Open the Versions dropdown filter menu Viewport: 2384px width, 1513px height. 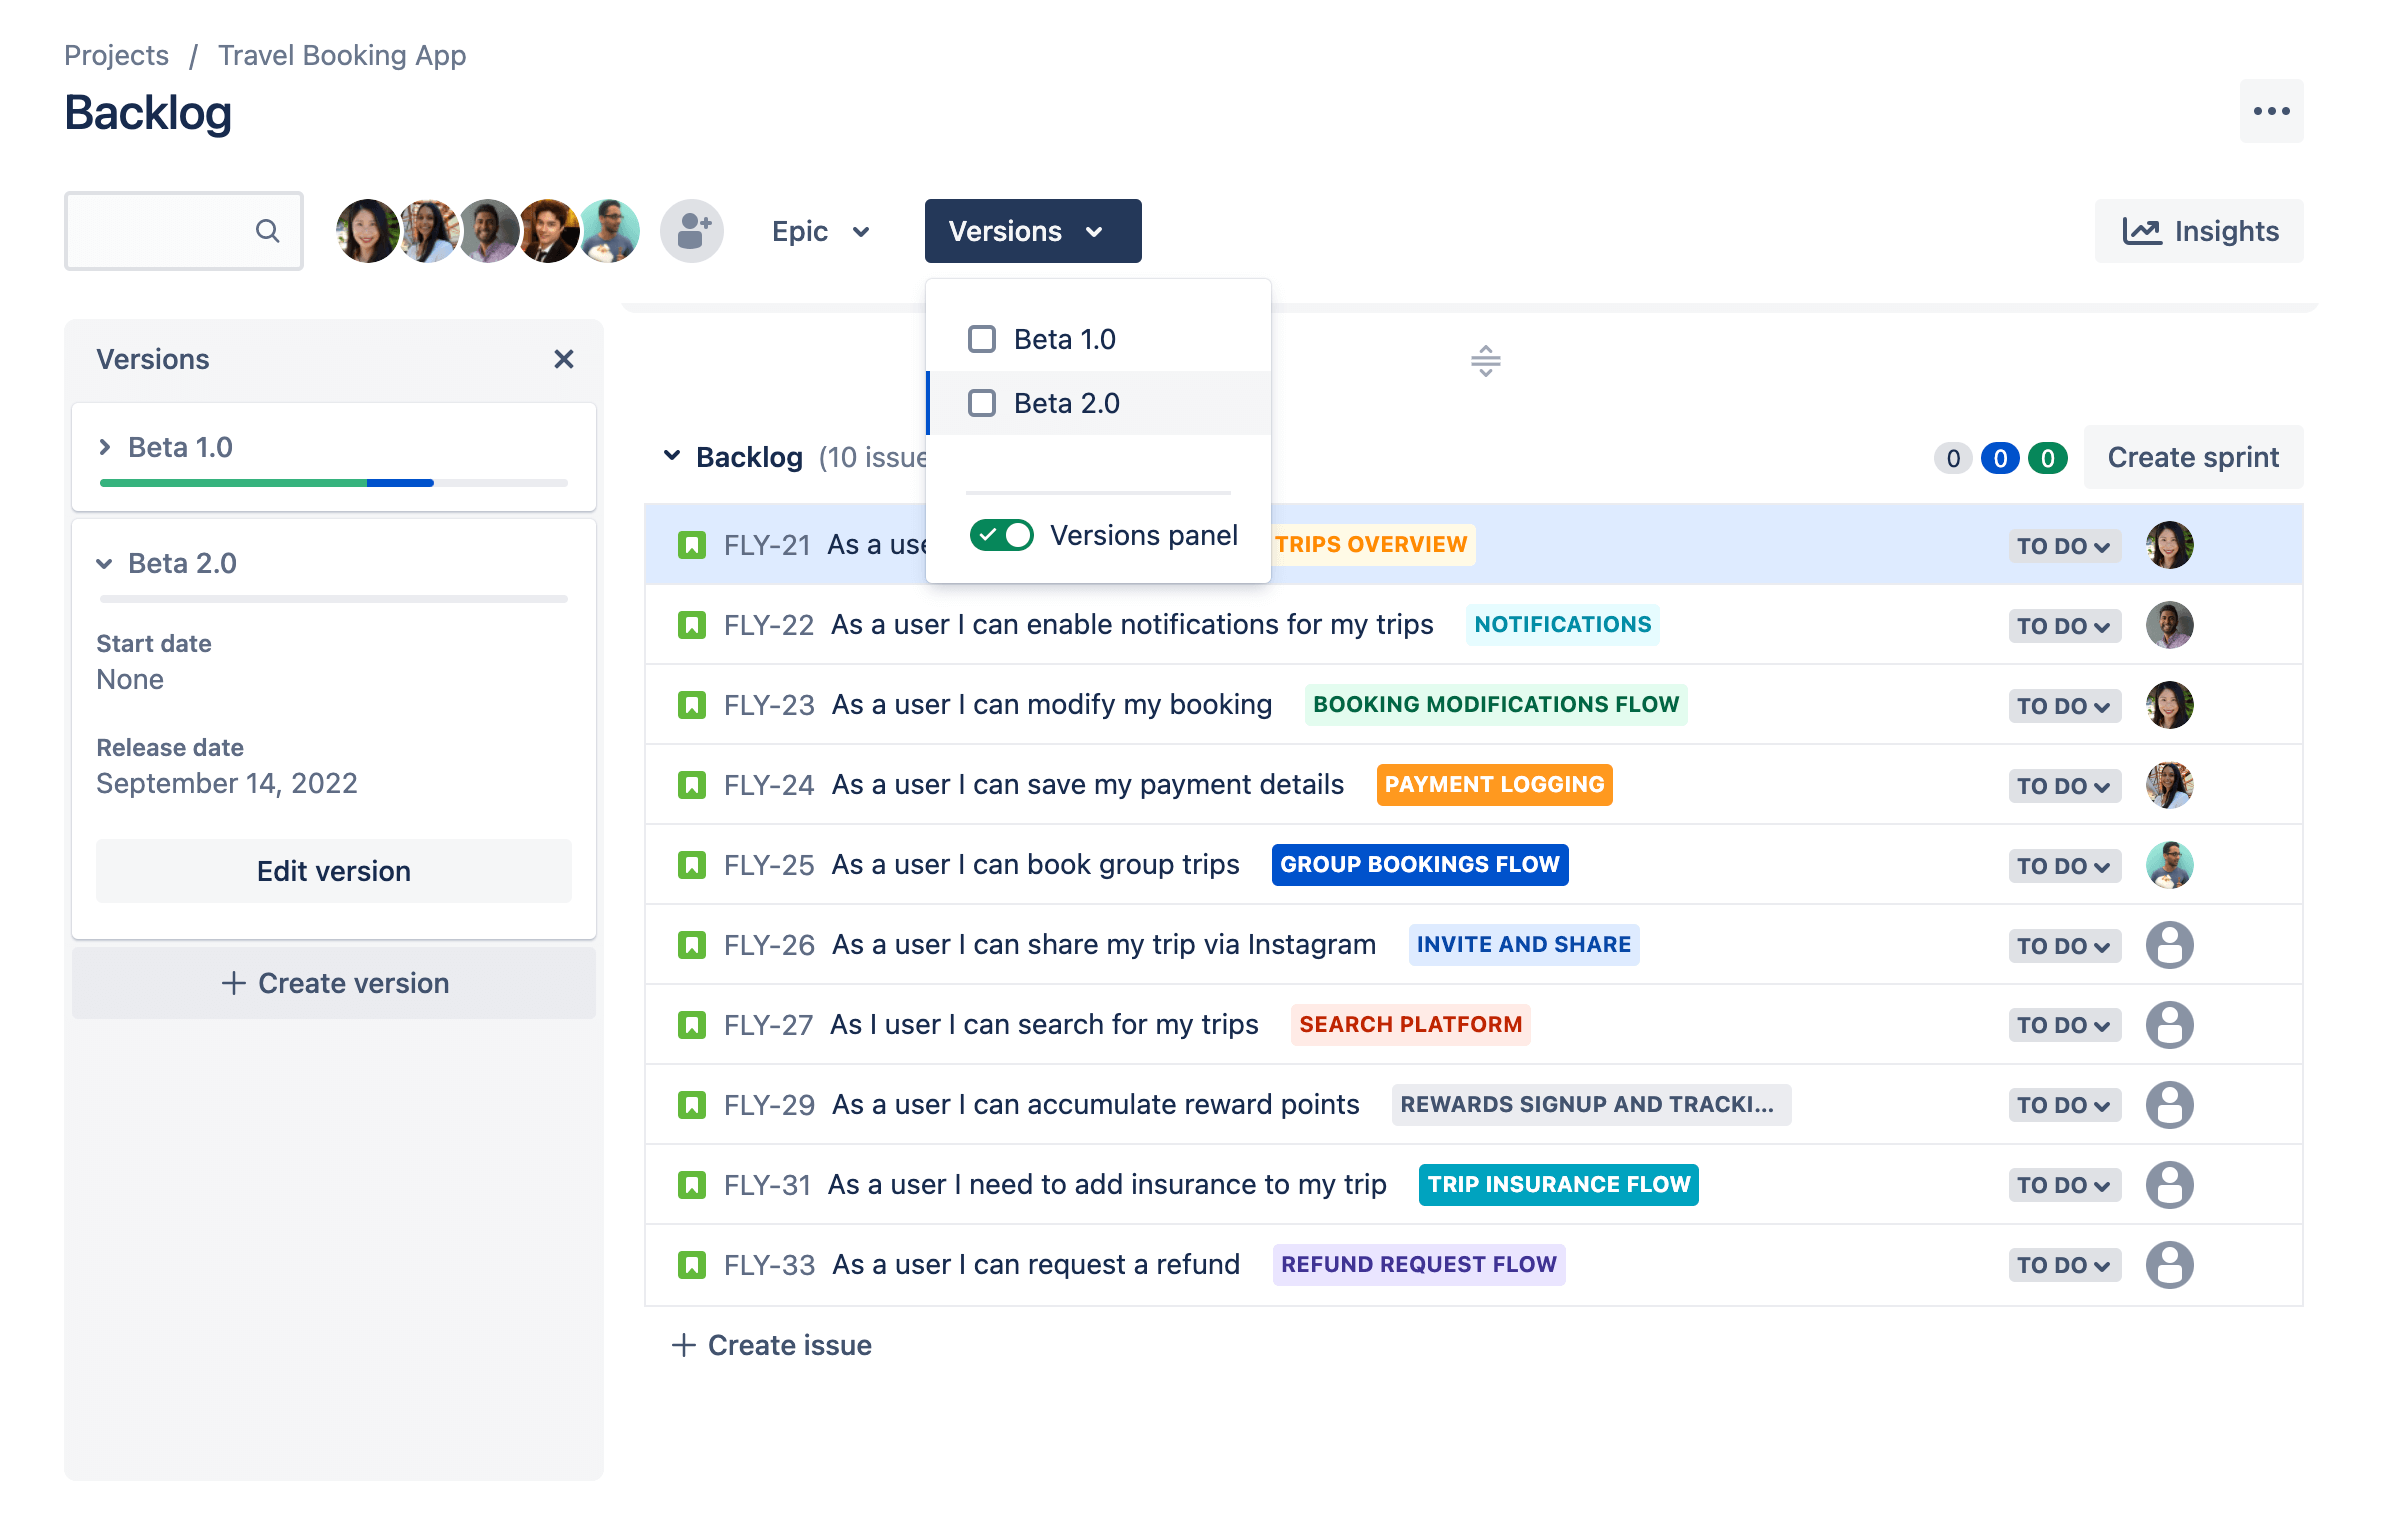click(x=1025, y=231)
